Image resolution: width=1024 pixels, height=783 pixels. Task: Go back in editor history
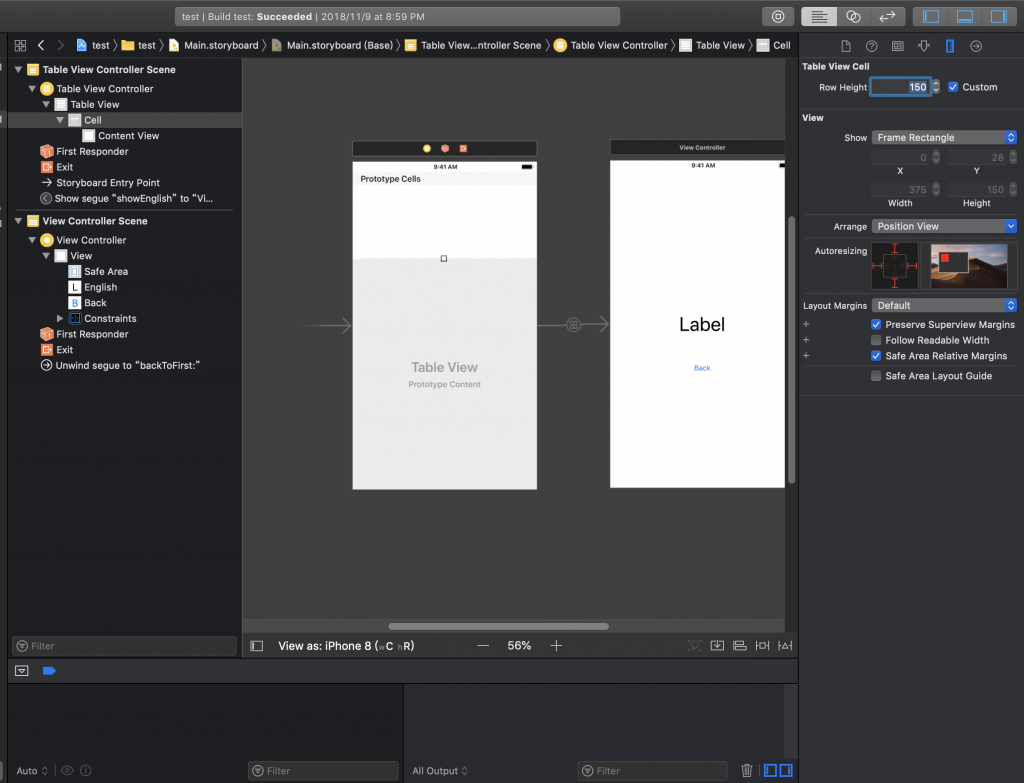point(41,45)
